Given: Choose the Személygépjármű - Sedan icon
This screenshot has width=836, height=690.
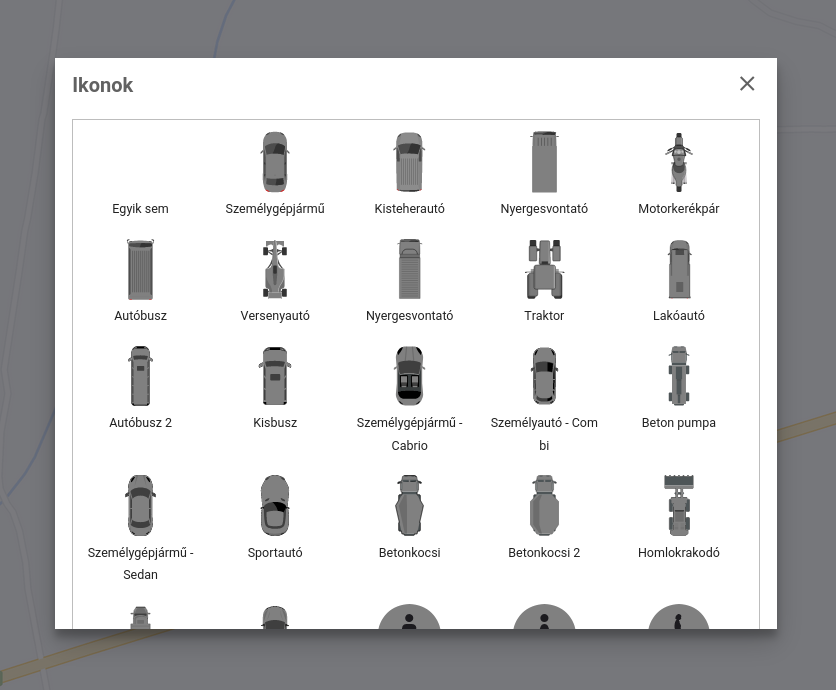Looking at the screenshot, I should click(141, 506).
